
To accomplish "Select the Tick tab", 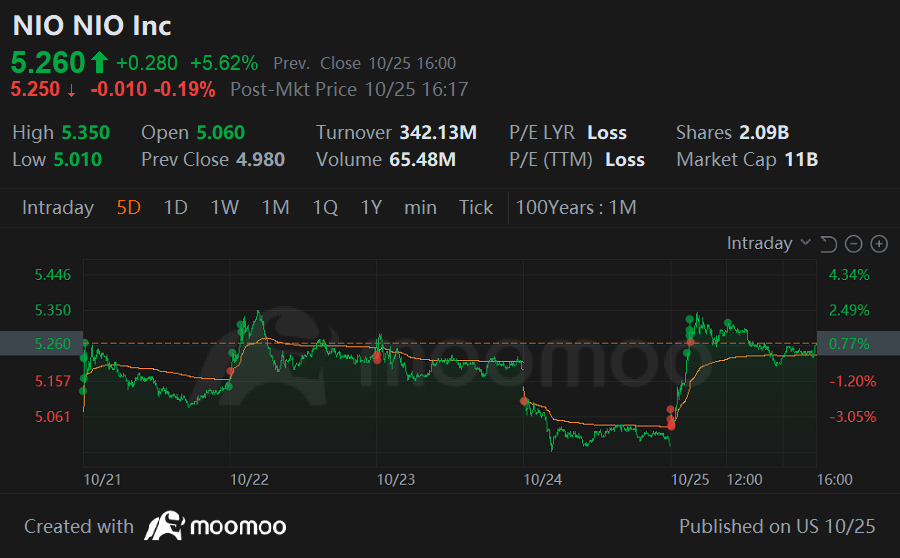I will pos(476,207).
